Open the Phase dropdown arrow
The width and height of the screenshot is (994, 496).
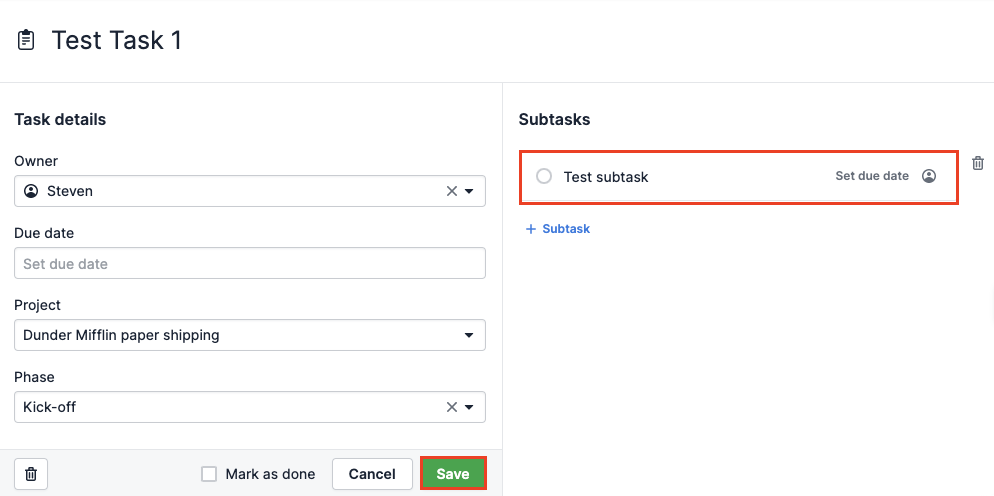tap(469, 407)
